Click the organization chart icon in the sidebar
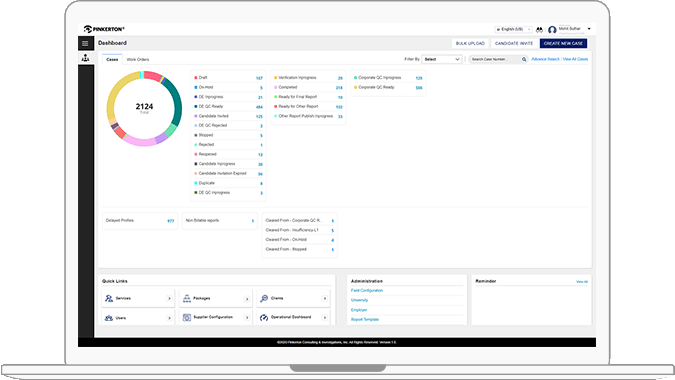Image resolution: width=675 pixels, height=380 pixels. tap(86, 58)
